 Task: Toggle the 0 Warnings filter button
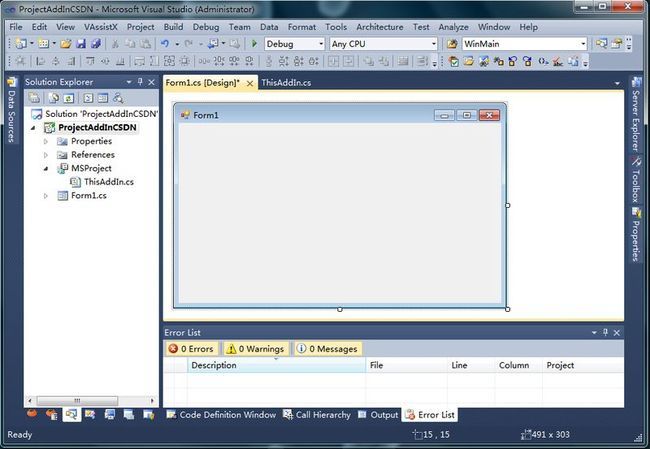pyautogui.click(x=255, y=349)
